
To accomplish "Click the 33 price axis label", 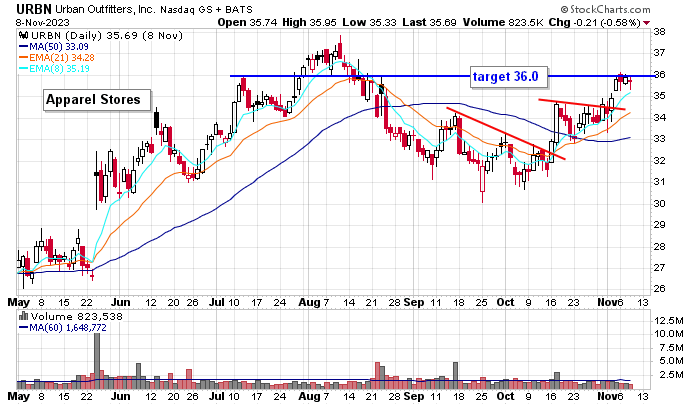I will pyautogui.click(x=659, y=139).
